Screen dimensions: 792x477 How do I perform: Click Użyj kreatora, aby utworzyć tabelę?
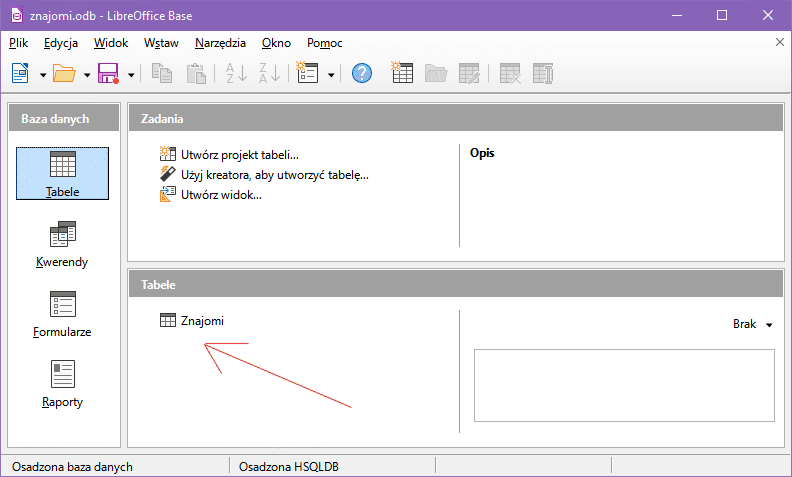pyautogui.click(x=274, y=174)
